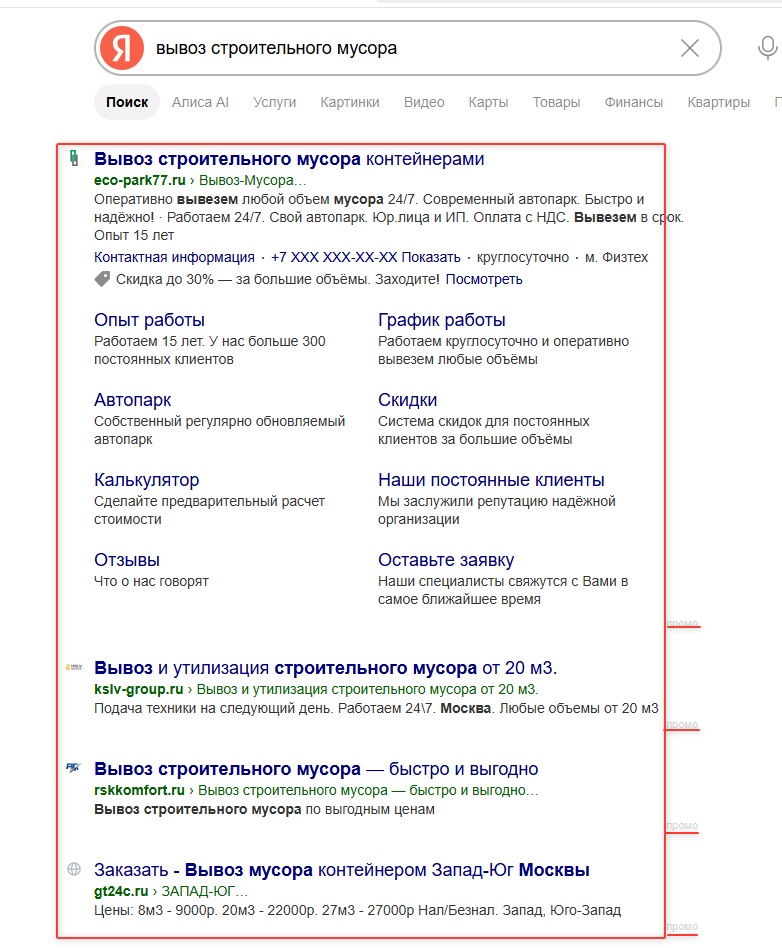Click Посмотреть discount link

tap(484, 279)
